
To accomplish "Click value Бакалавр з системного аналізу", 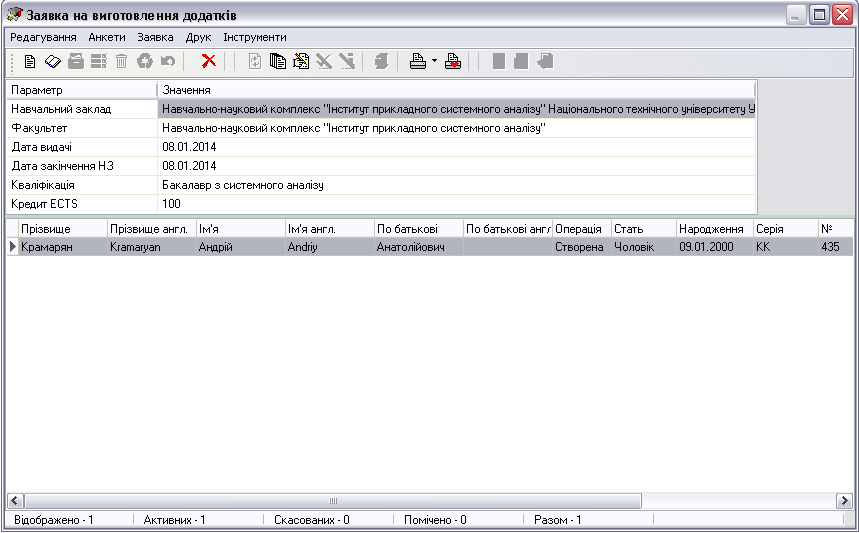I will 243,185.
